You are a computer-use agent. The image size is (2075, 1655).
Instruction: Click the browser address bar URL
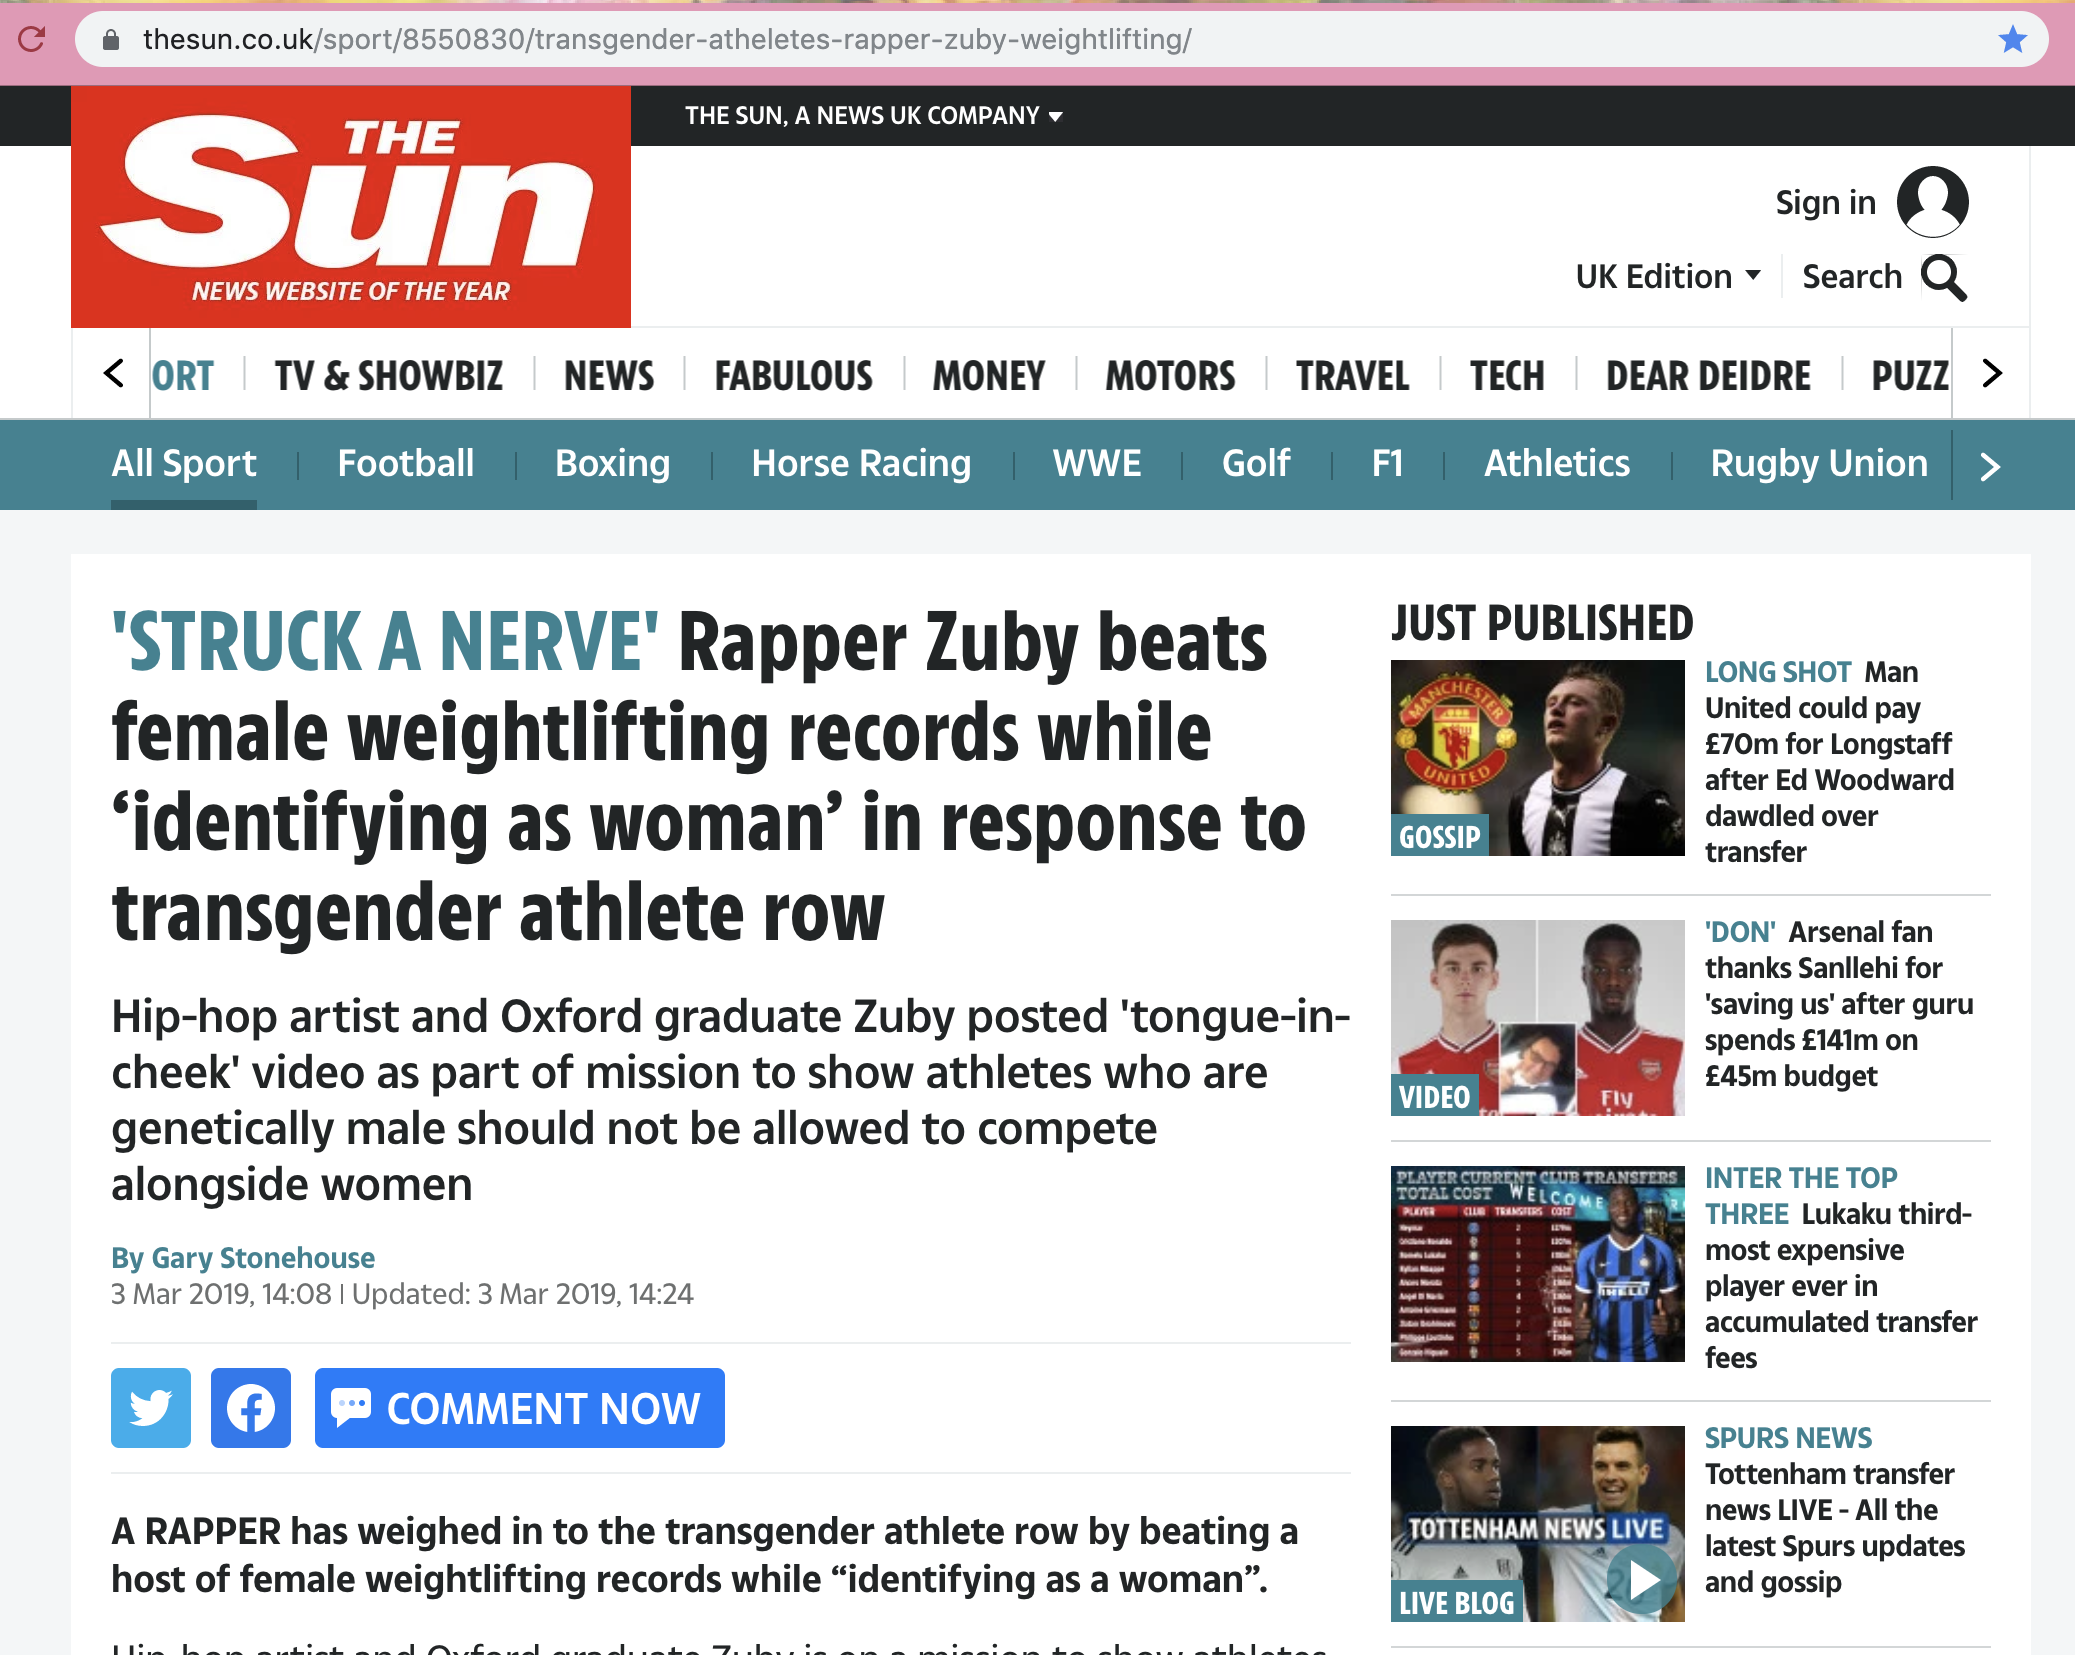667,39
